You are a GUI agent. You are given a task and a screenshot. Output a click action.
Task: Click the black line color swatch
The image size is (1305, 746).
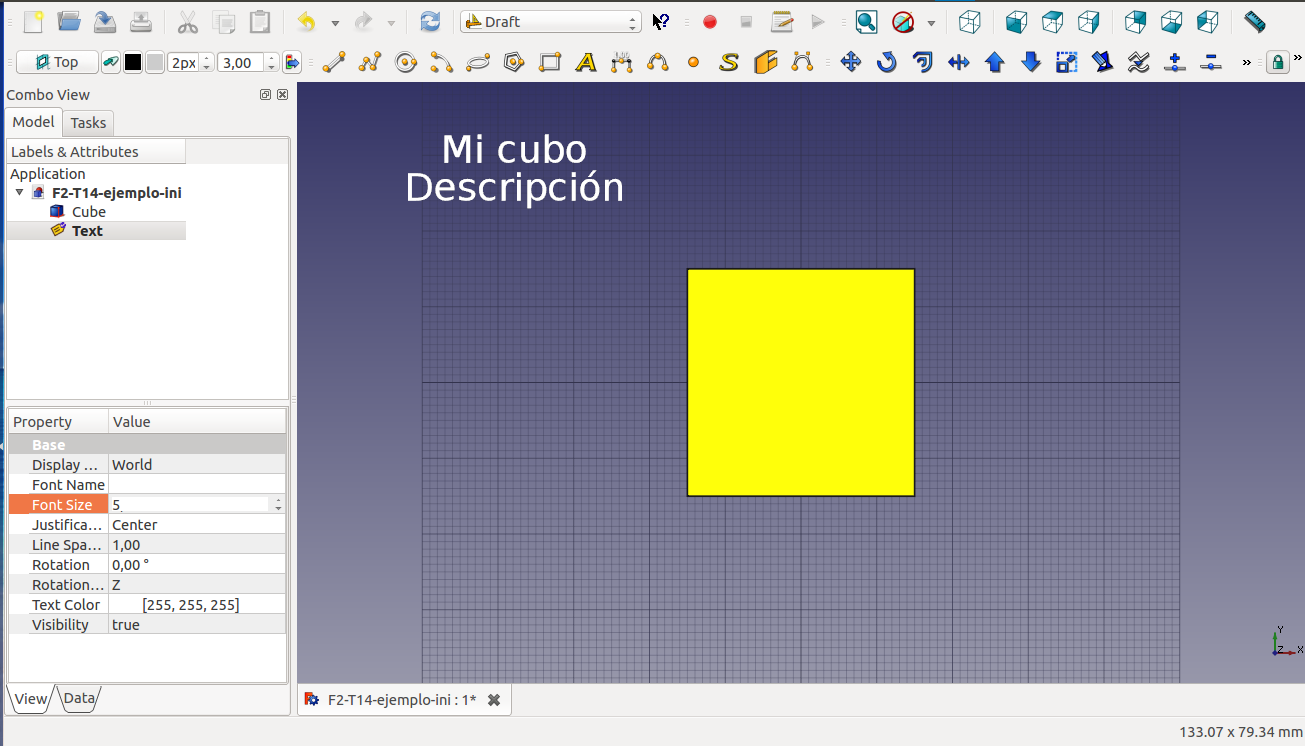(133, 63)
